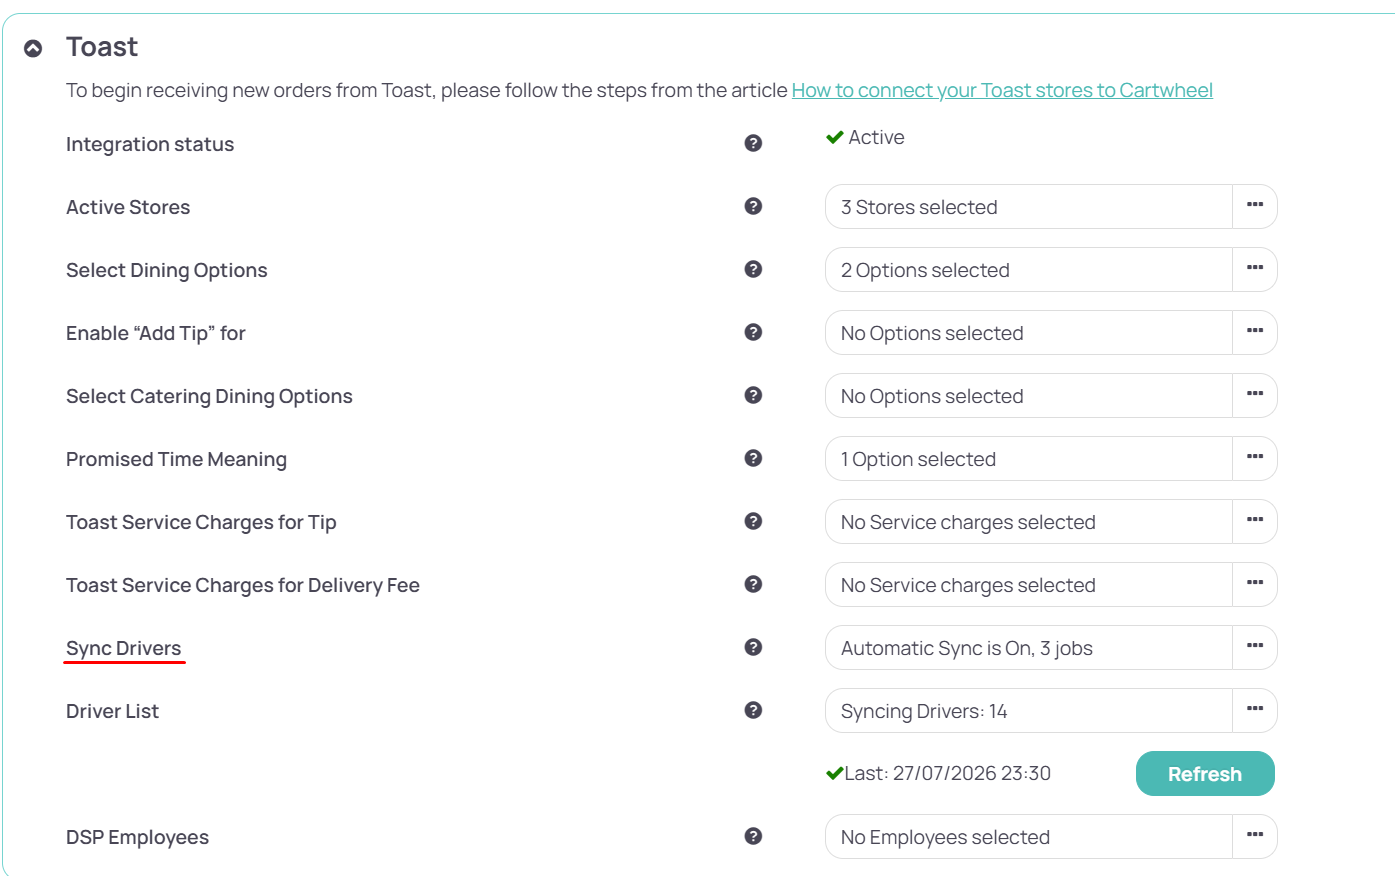1395x876 pixels.
Task: Show help for Service Charges for Delivery Fee
Action: click(x=754, y=584)
